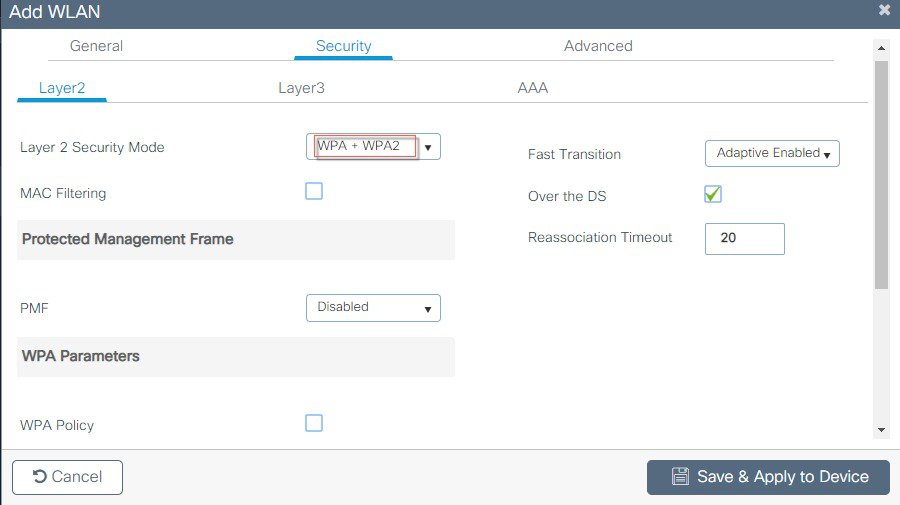Click the Reassociation Timeout label
The width and height of the screenshot is (900, 505).
pos(600,238)
